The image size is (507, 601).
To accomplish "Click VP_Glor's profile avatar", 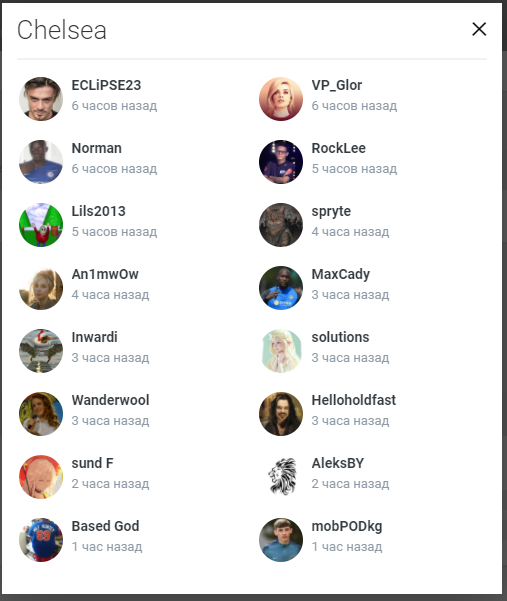I will [x=281, y=99].
